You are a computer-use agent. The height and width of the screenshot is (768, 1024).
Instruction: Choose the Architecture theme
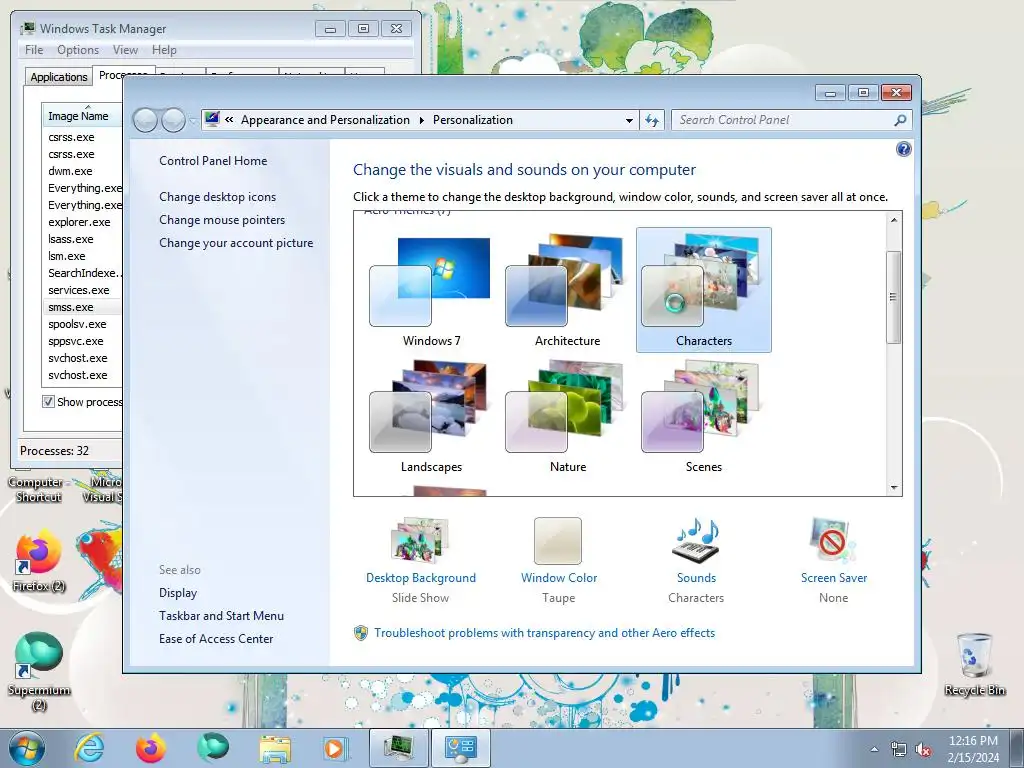567,291
